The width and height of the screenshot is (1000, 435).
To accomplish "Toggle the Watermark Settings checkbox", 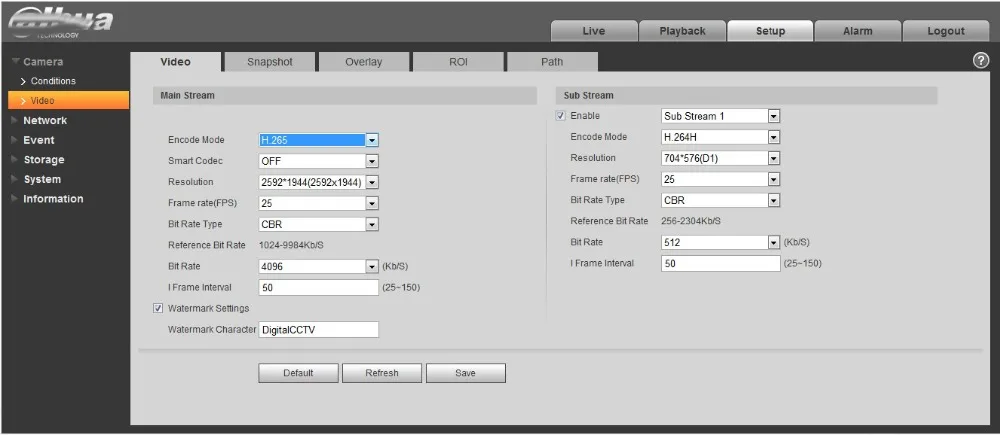I will coord(158,308).
